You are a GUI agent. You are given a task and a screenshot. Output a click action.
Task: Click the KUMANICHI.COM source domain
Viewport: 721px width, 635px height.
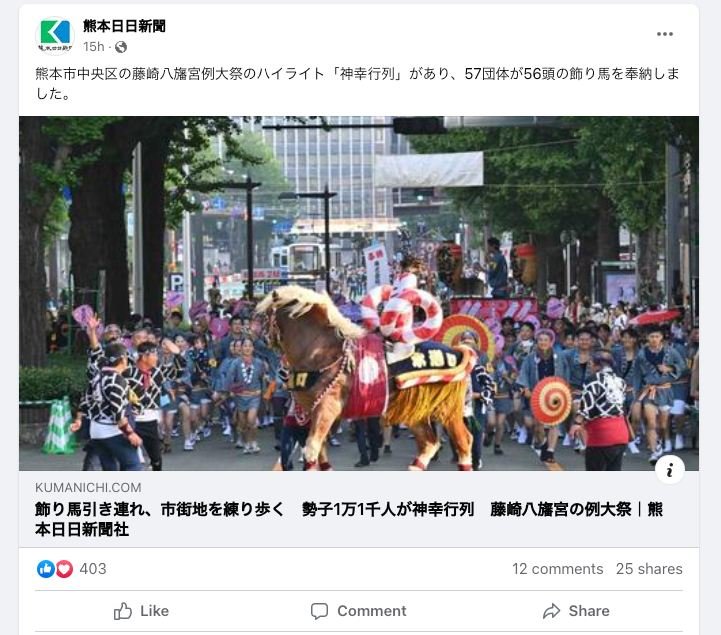(88, 487)
